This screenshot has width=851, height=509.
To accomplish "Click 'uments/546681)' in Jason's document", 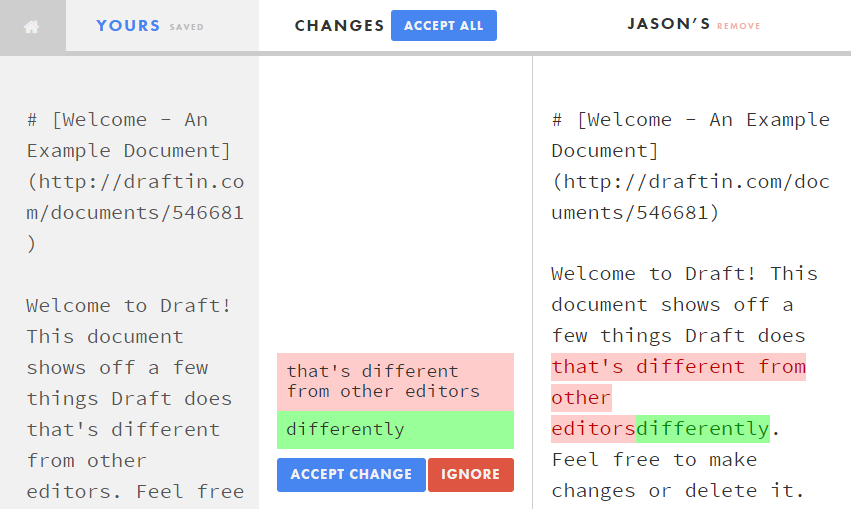I will pyautogui.click(x=635, y=212).
